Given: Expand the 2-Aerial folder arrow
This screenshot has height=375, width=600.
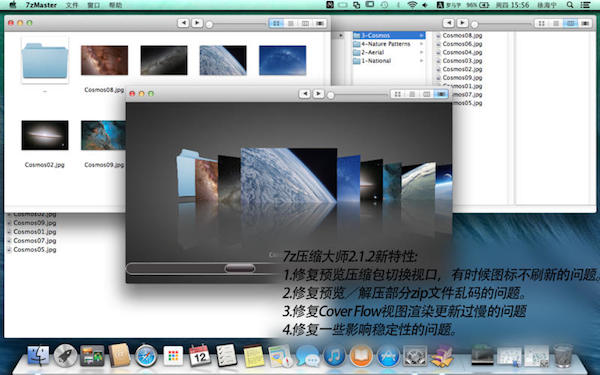Looking at the screenshot, I should (421, 52).
